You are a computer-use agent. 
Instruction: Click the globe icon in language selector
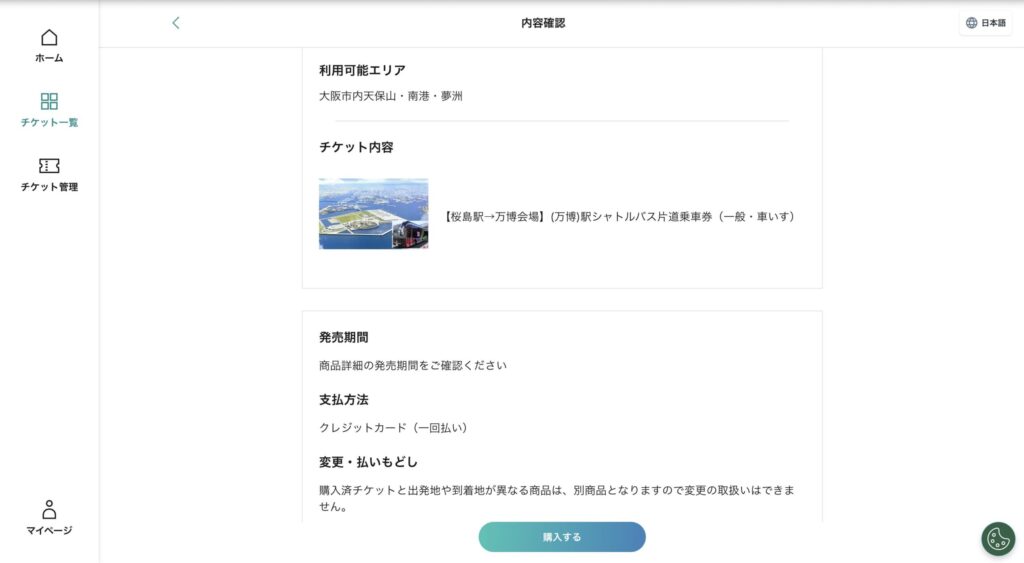coord(971,23)
